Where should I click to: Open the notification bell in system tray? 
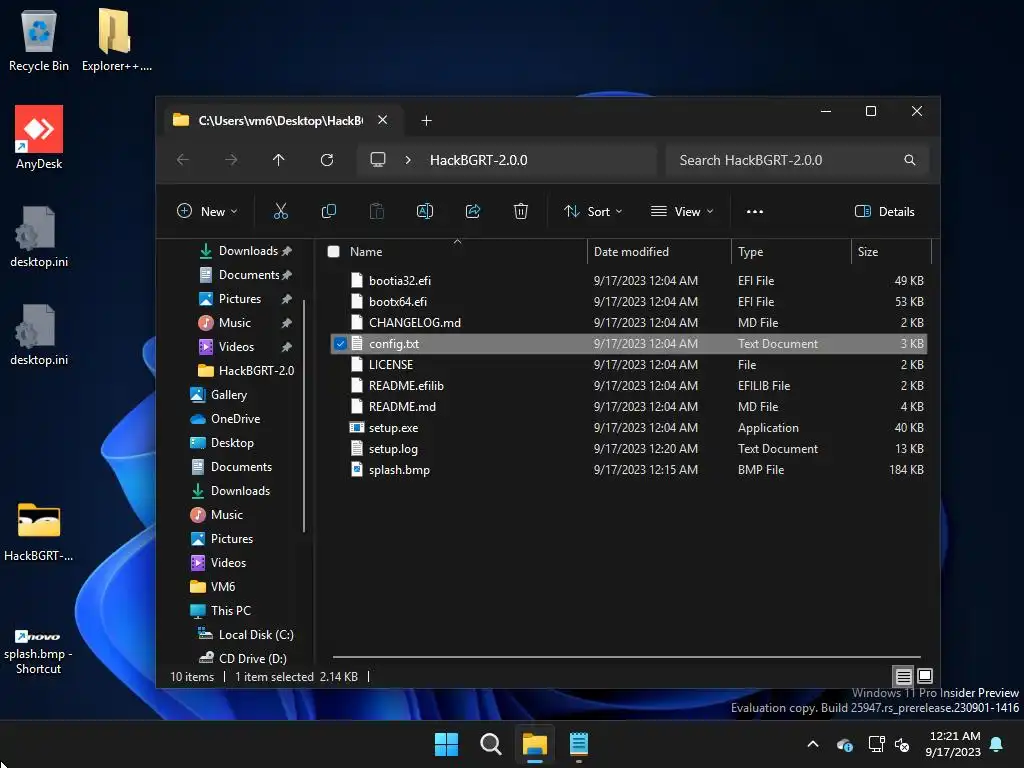click(997, 744)
